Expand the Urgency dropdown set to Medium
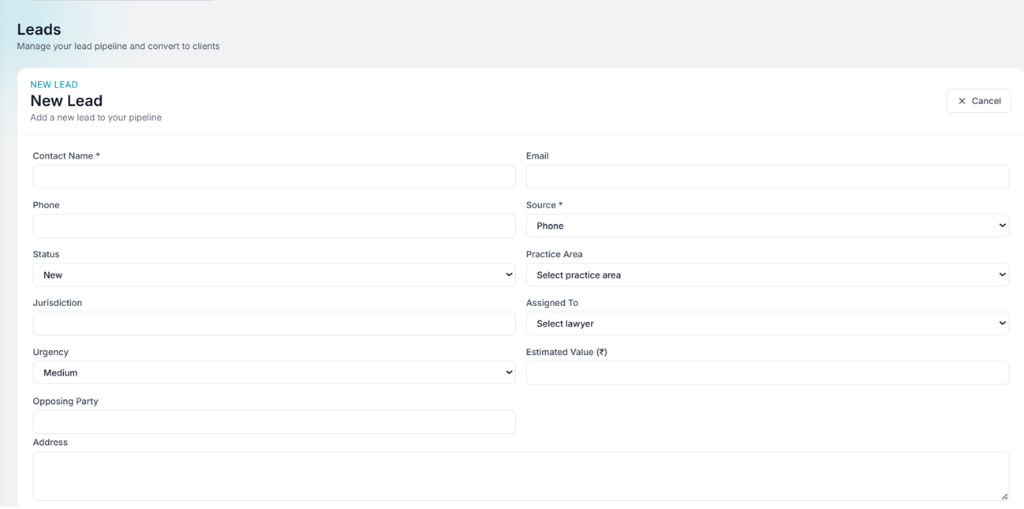The height and width of the screenshot is (509, 1024). (x=273, y=373)
